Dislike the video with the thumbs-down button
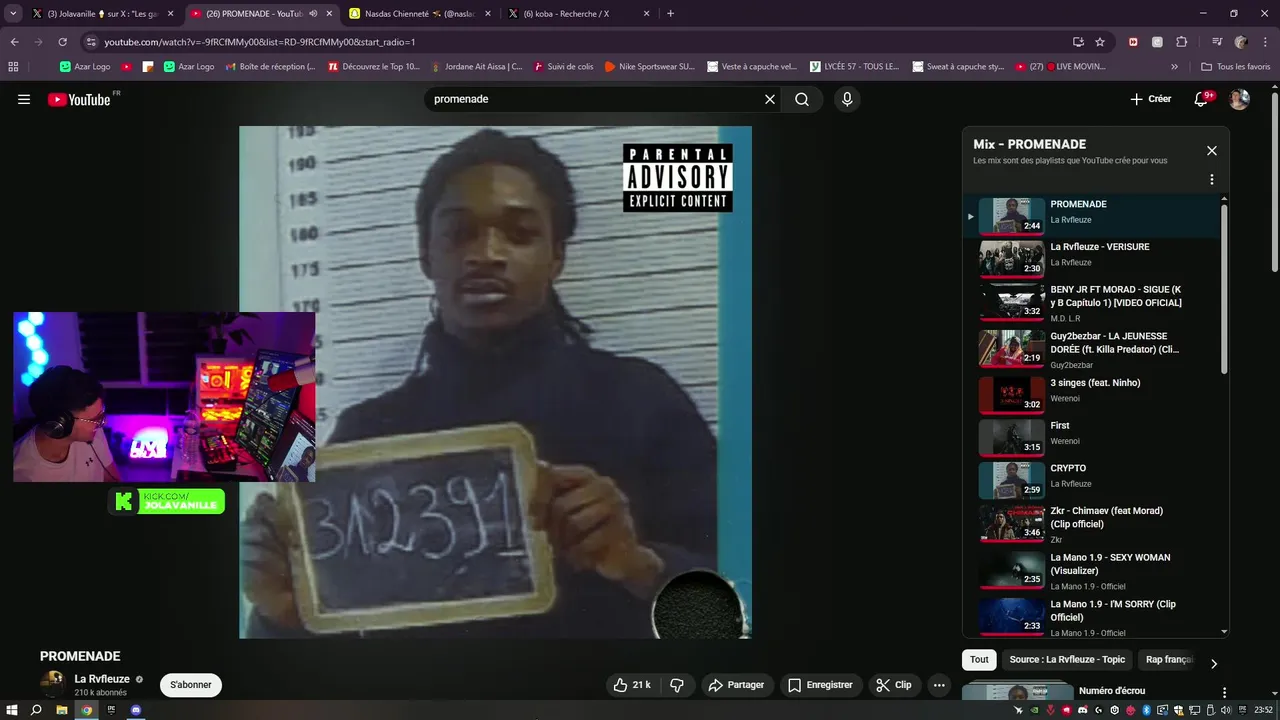 coord(677,685)
